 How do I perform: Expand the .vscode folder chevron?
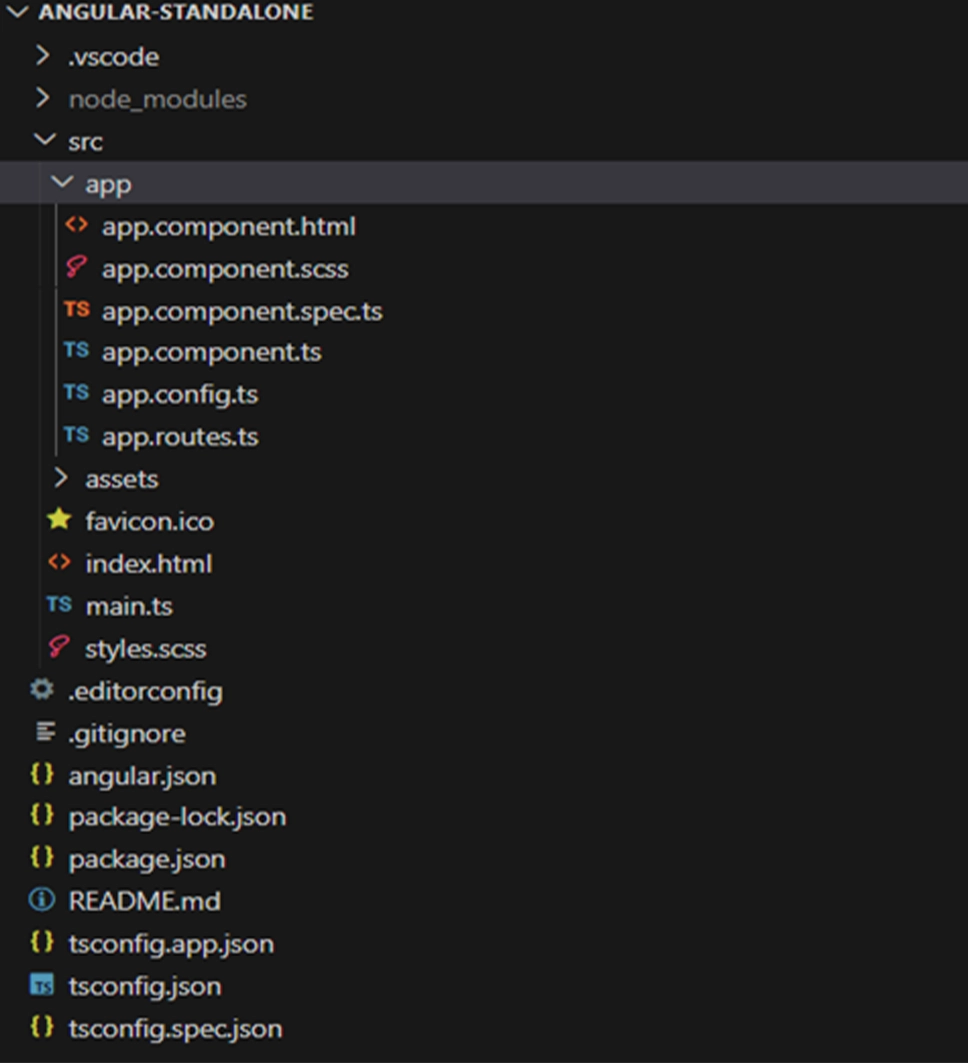(42, 56)
